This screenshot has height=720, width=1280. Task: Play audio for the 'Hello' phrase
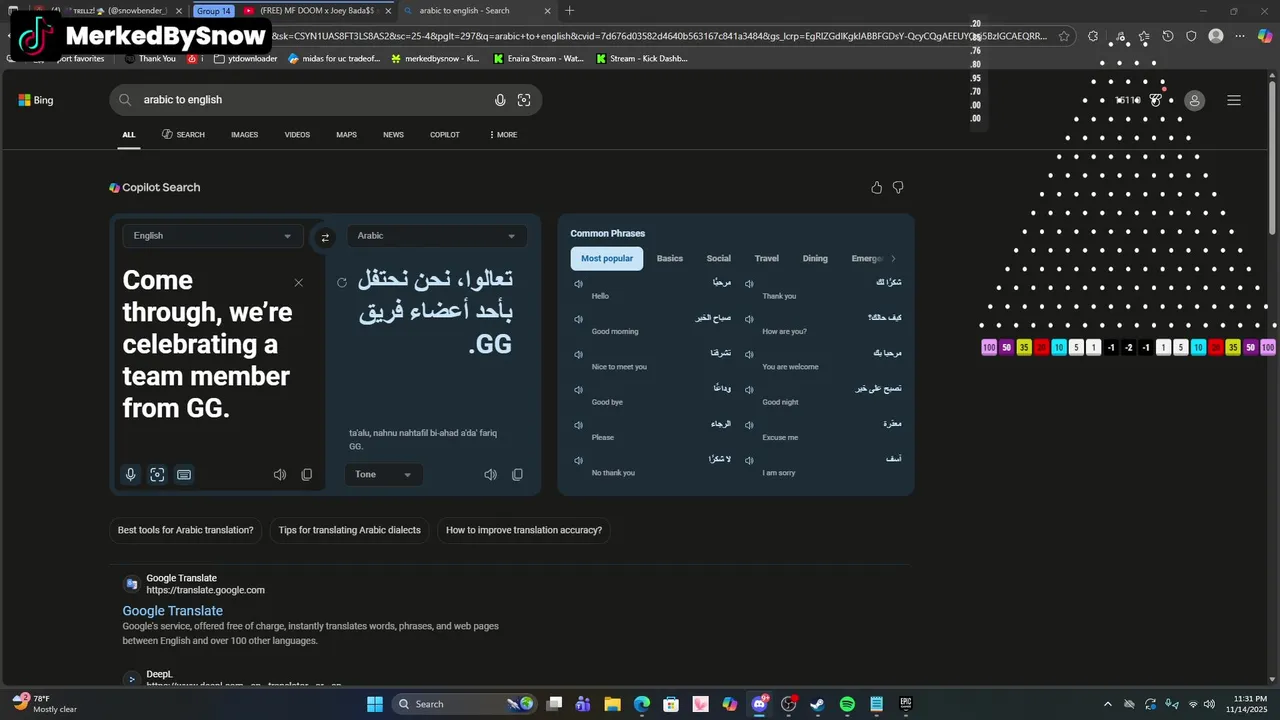578,284
